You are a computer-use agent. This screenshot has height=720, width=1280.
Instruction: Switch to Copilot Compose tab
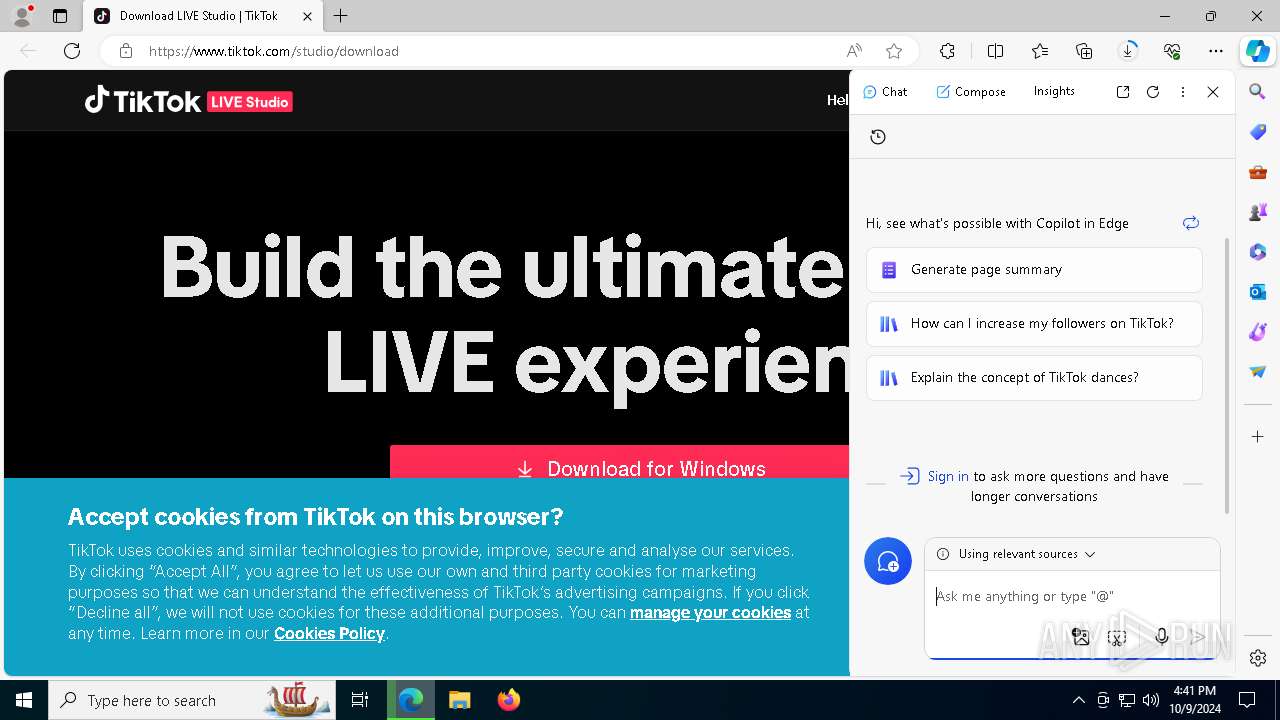(971, 91)
